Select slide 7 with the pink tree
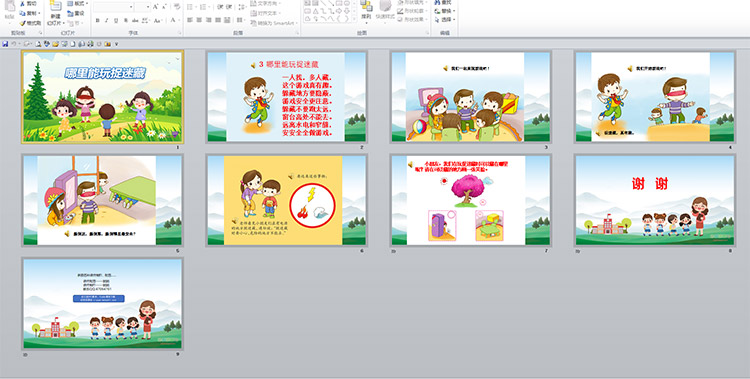 point(471,201)
